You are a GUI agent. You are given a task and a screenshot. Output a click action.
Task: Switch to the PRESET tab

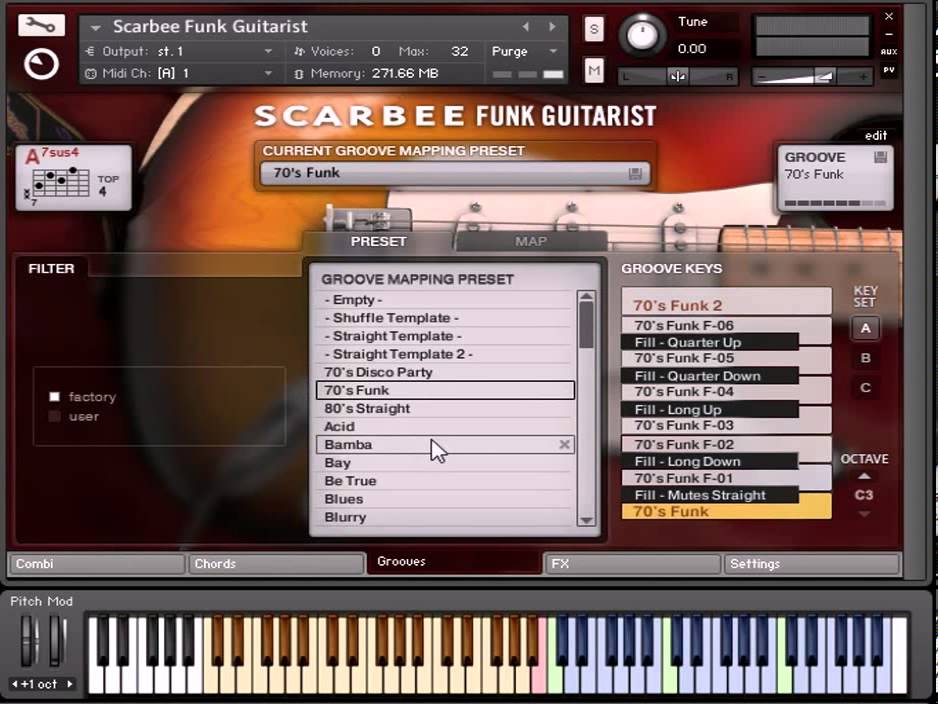click(x=378, y=242)
